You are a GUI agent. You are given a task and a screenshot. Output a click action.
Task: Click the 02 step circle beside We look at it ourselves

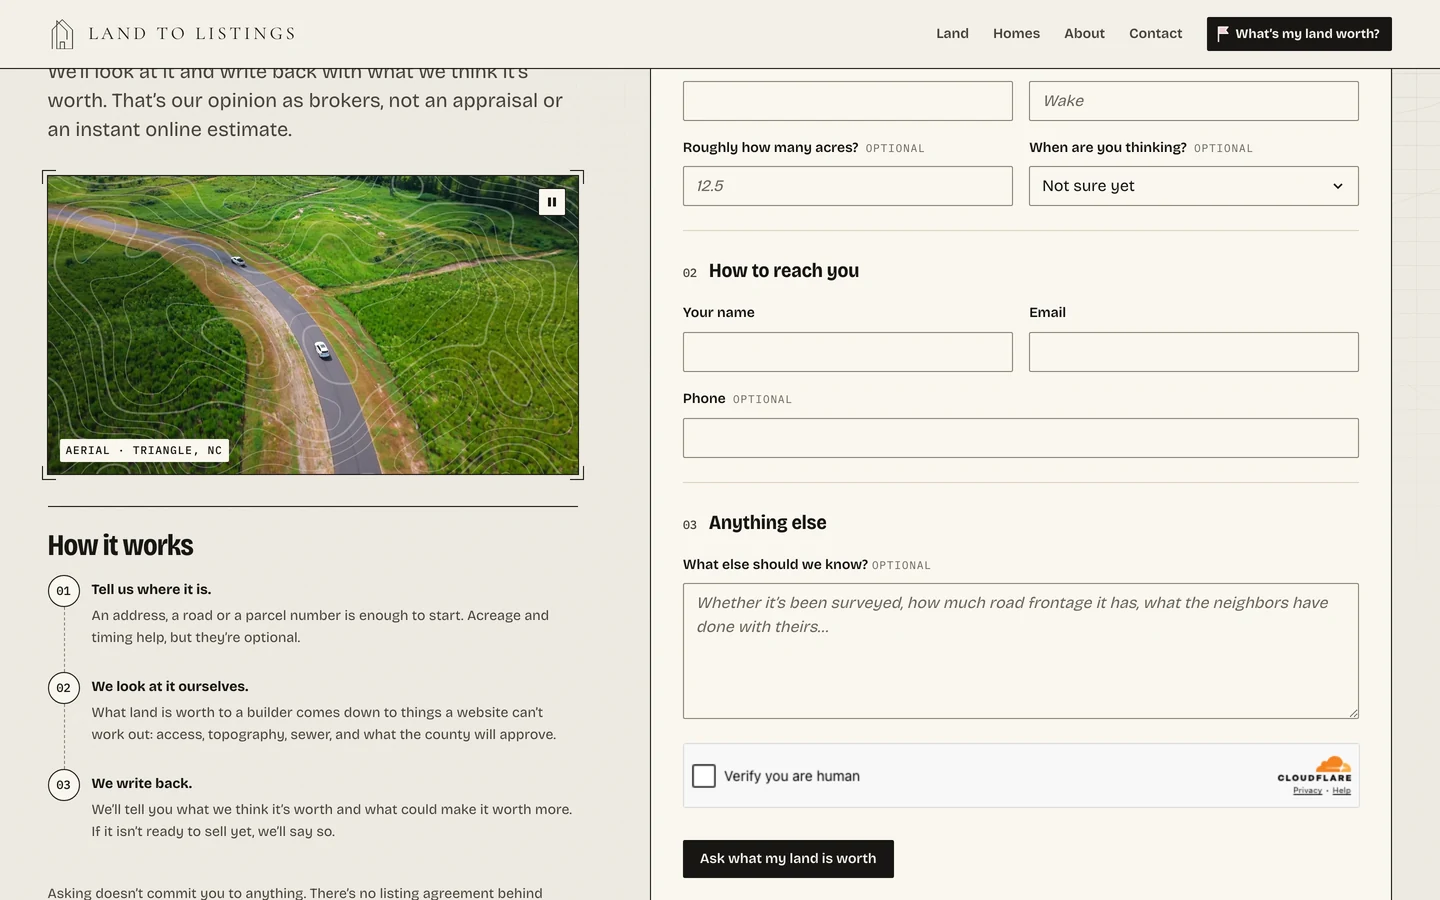pos(64,688)
